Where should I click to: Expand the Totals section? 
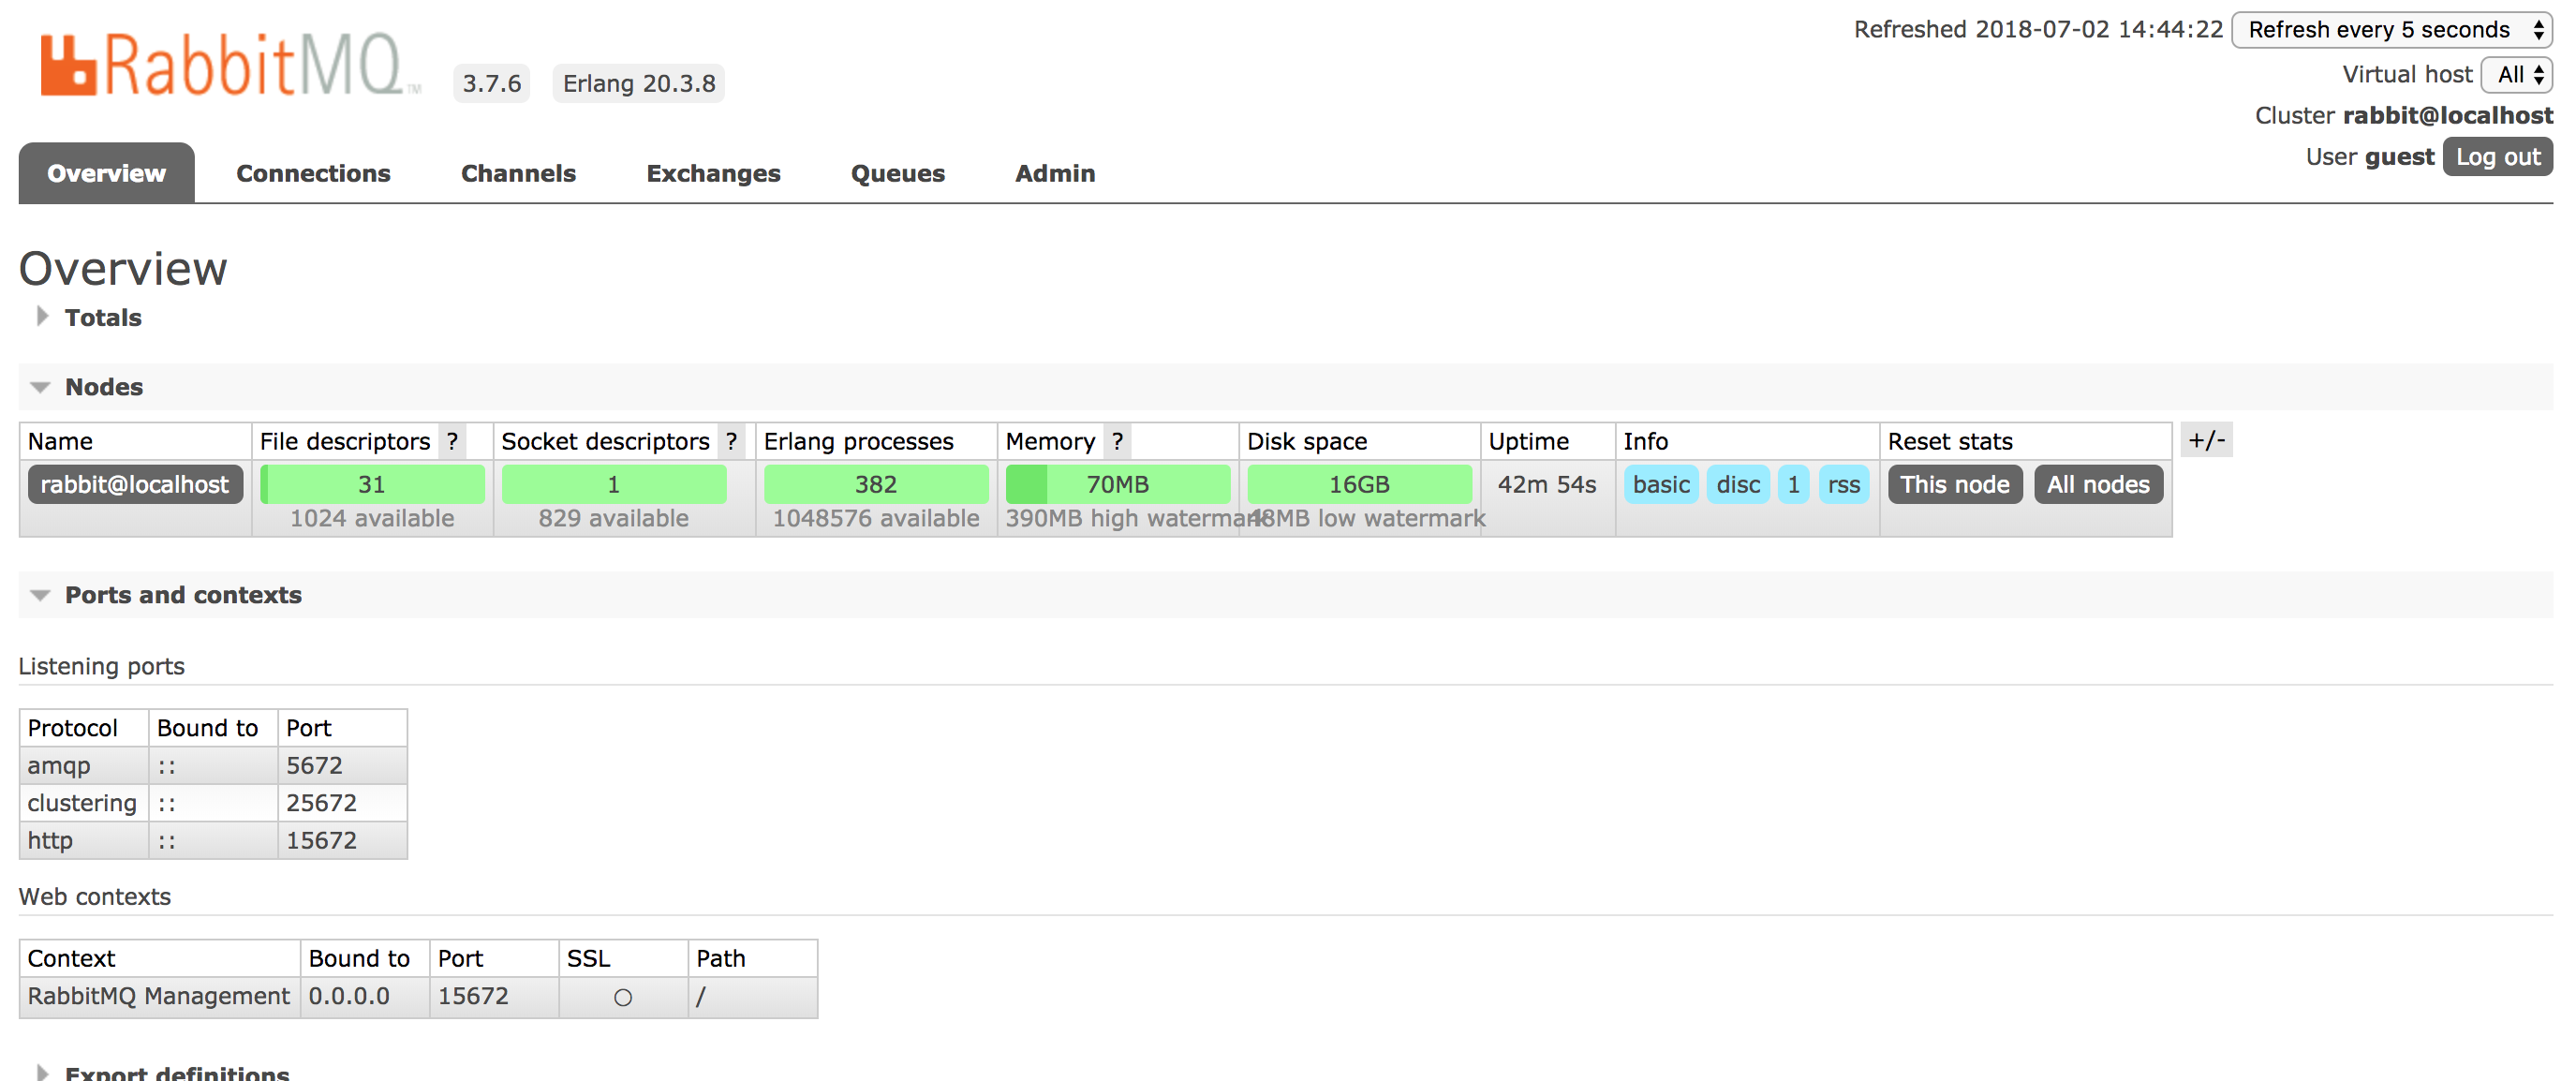(102, 317)
